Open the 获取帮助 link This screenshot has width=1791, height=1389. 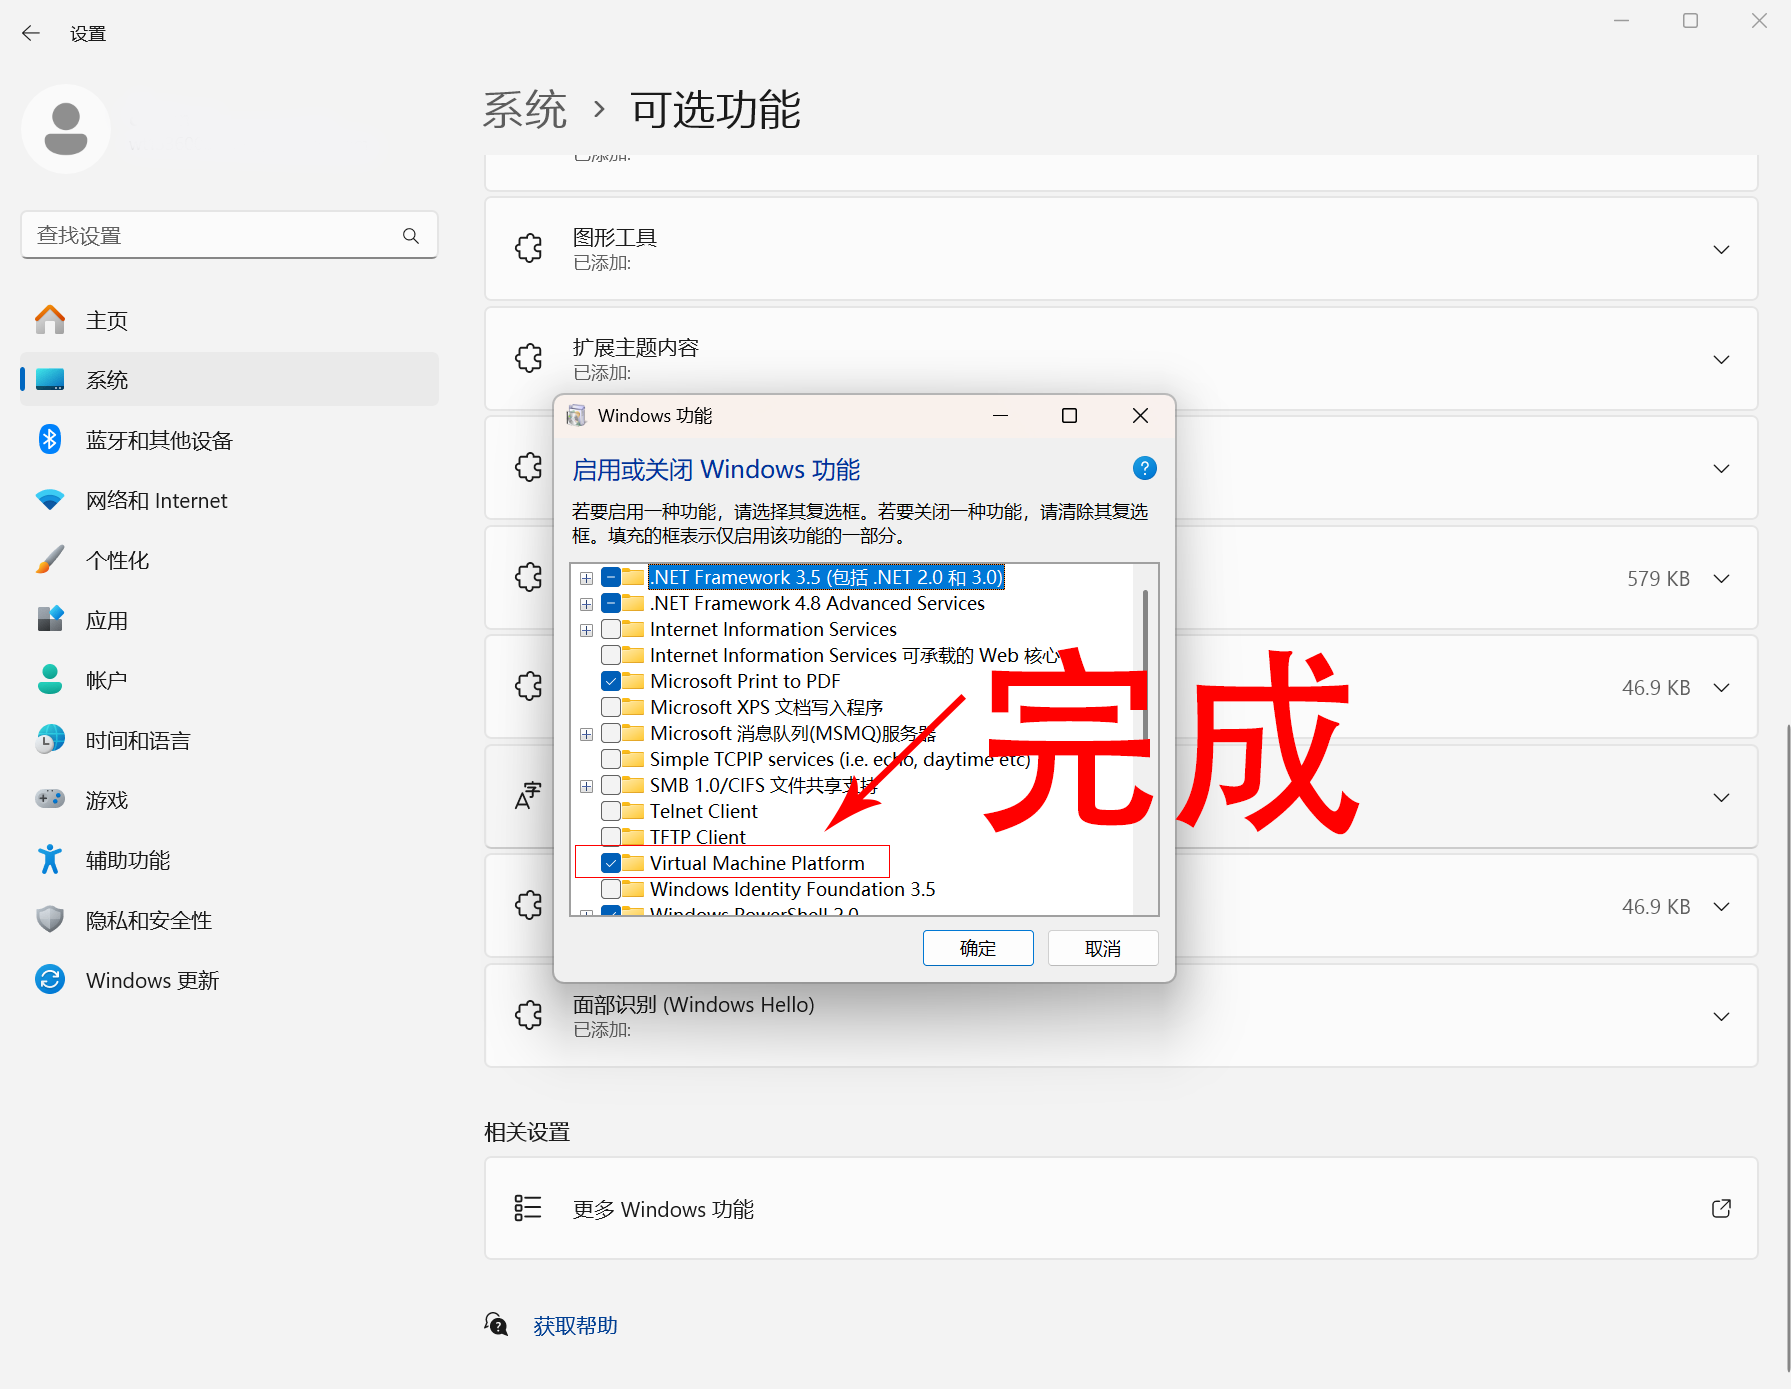tap(575, 1325)
